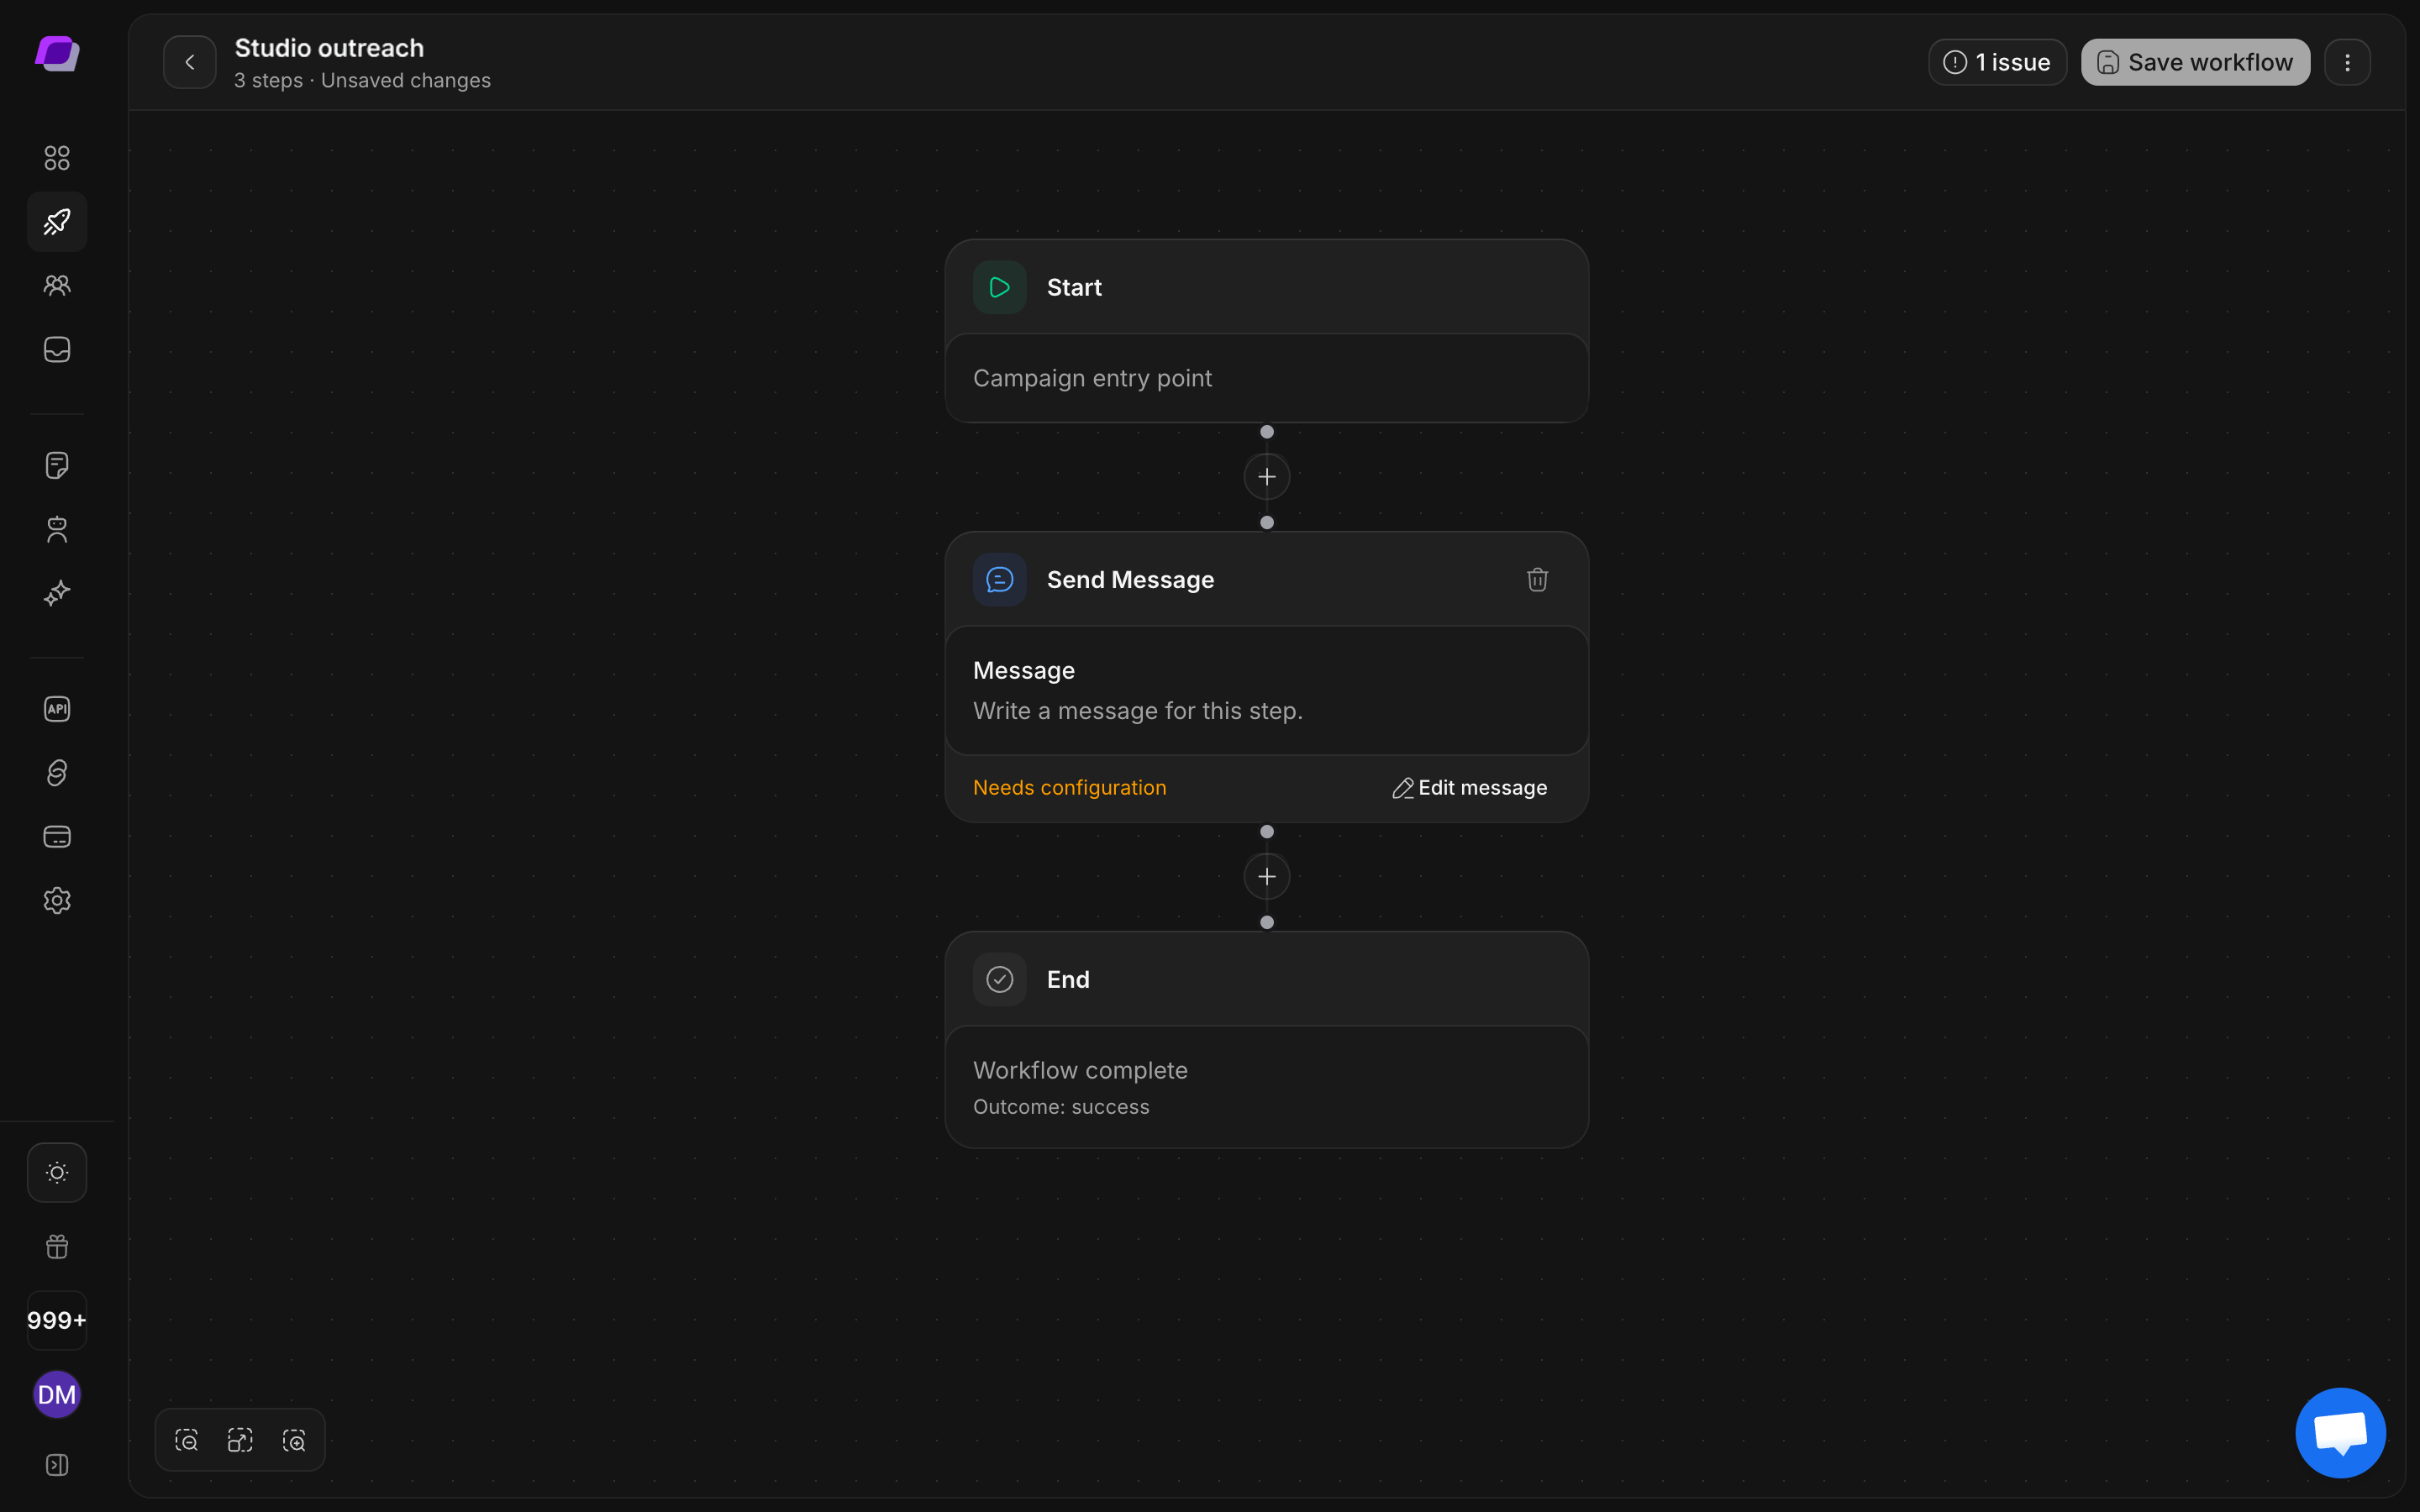Select the Send Message chat icon

pos(1000,580)
